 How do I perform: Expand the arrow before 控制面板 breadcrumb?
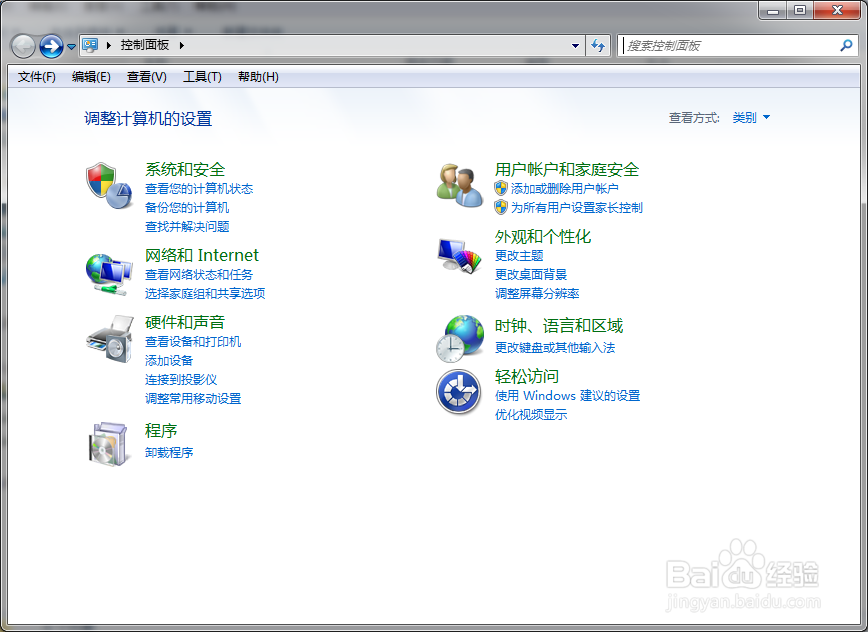coord(108,45)
